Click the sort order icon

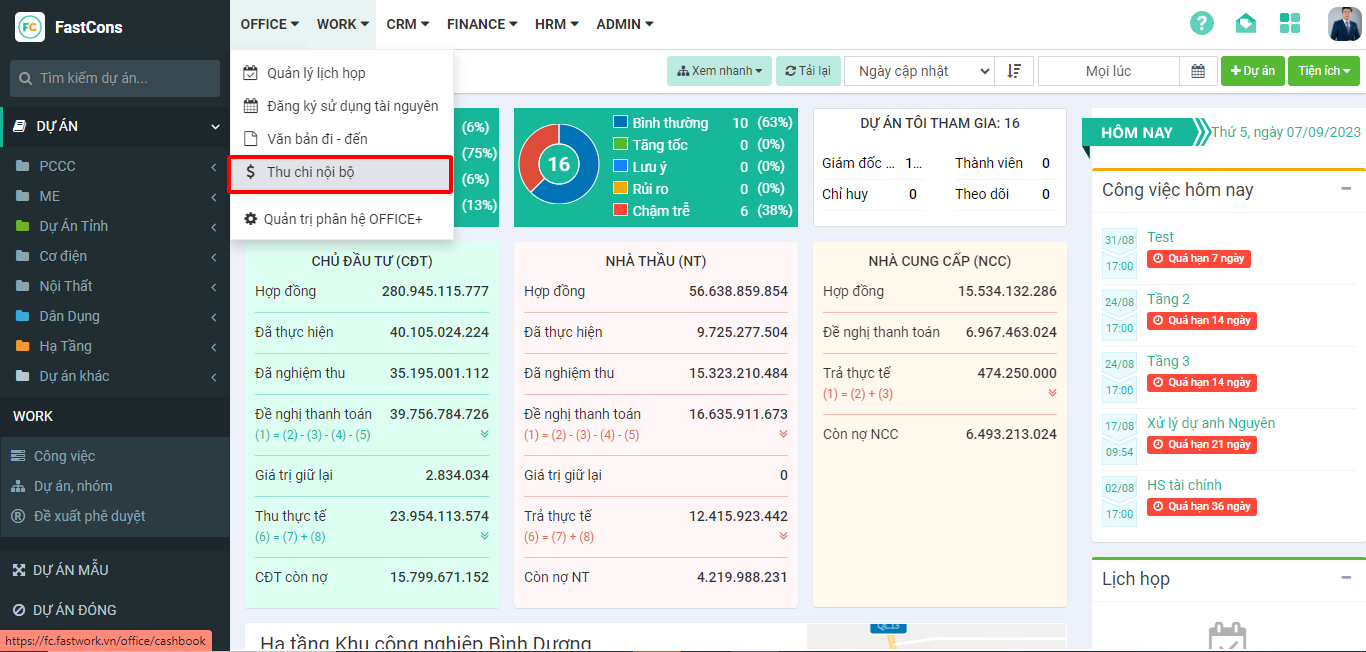tap(1014, 71)
